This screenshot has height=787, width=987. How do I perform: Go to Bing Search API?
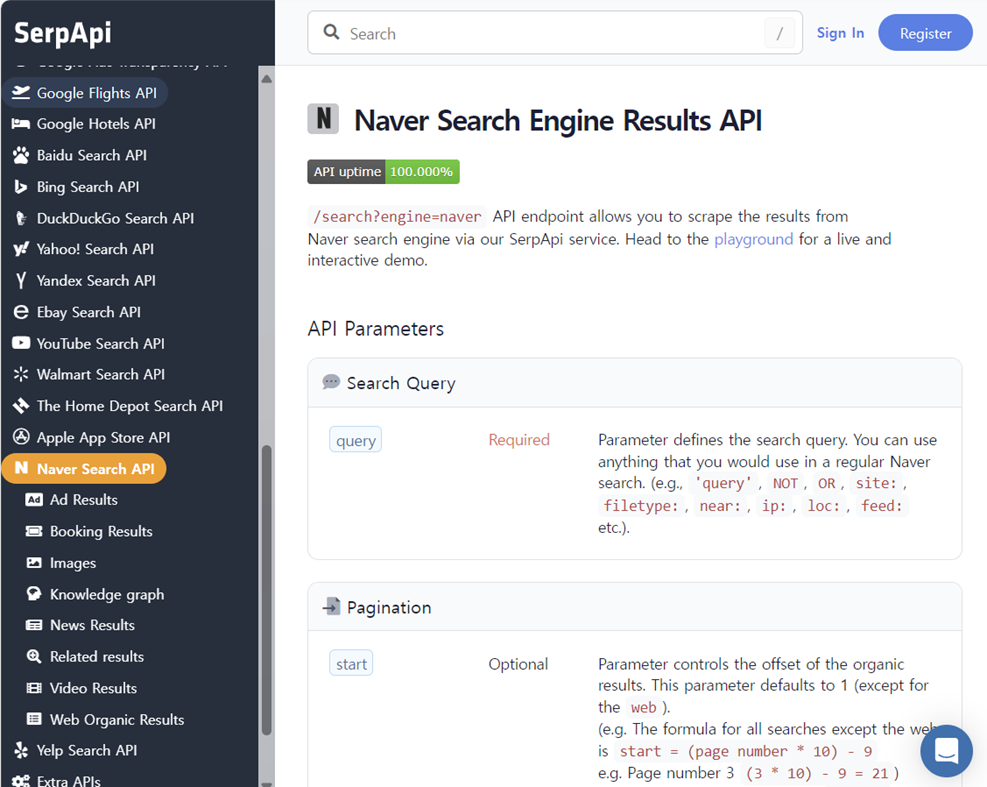tap(88, 187)
